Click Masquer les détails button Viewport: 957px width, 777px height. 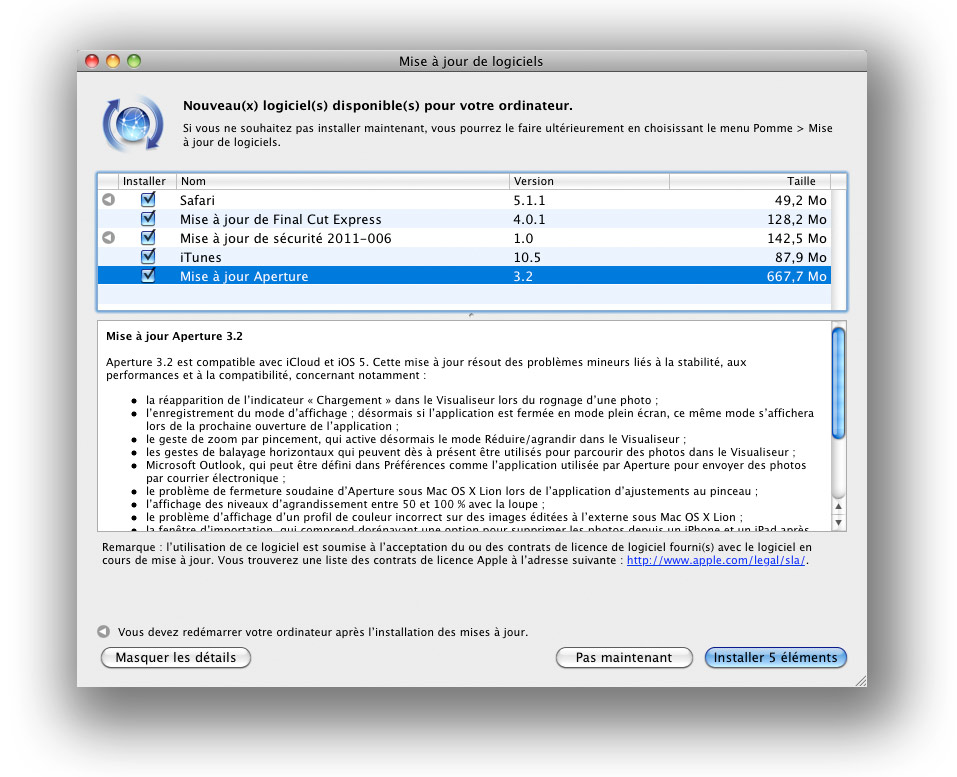[176, 657]
